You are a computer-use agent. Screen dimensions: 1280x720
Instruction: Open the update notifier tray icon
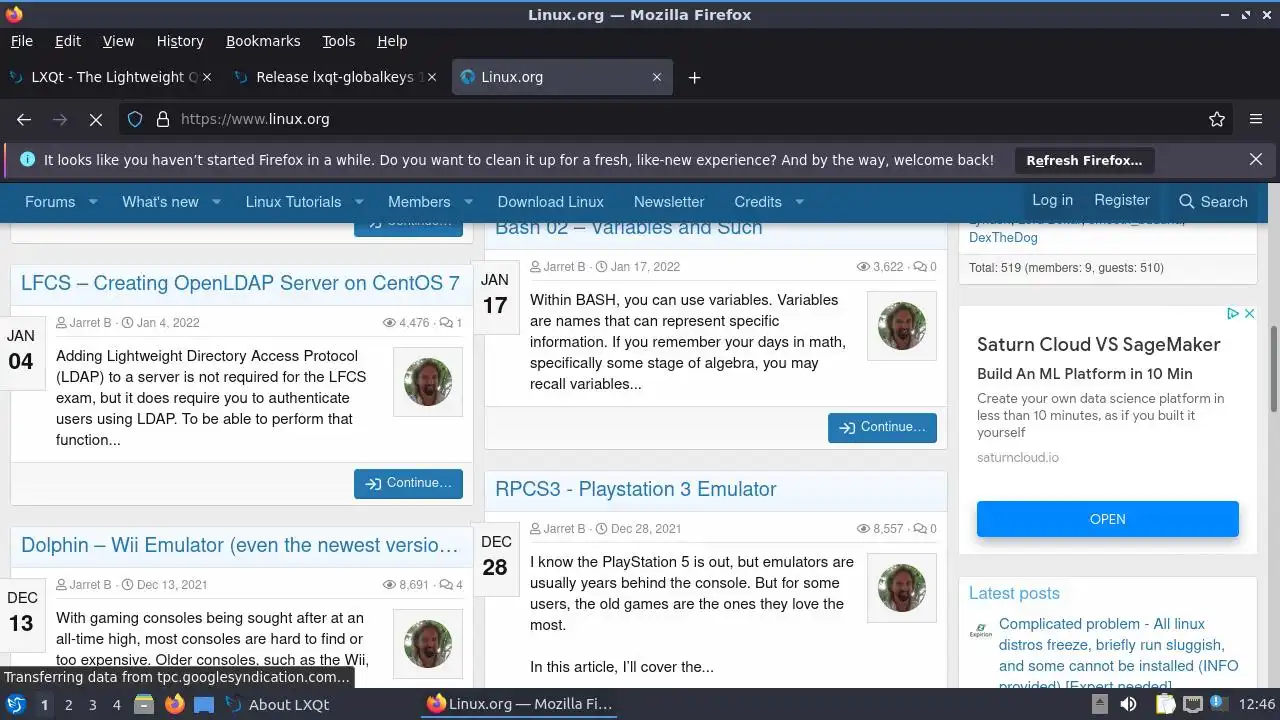(x=1218, y=704)
